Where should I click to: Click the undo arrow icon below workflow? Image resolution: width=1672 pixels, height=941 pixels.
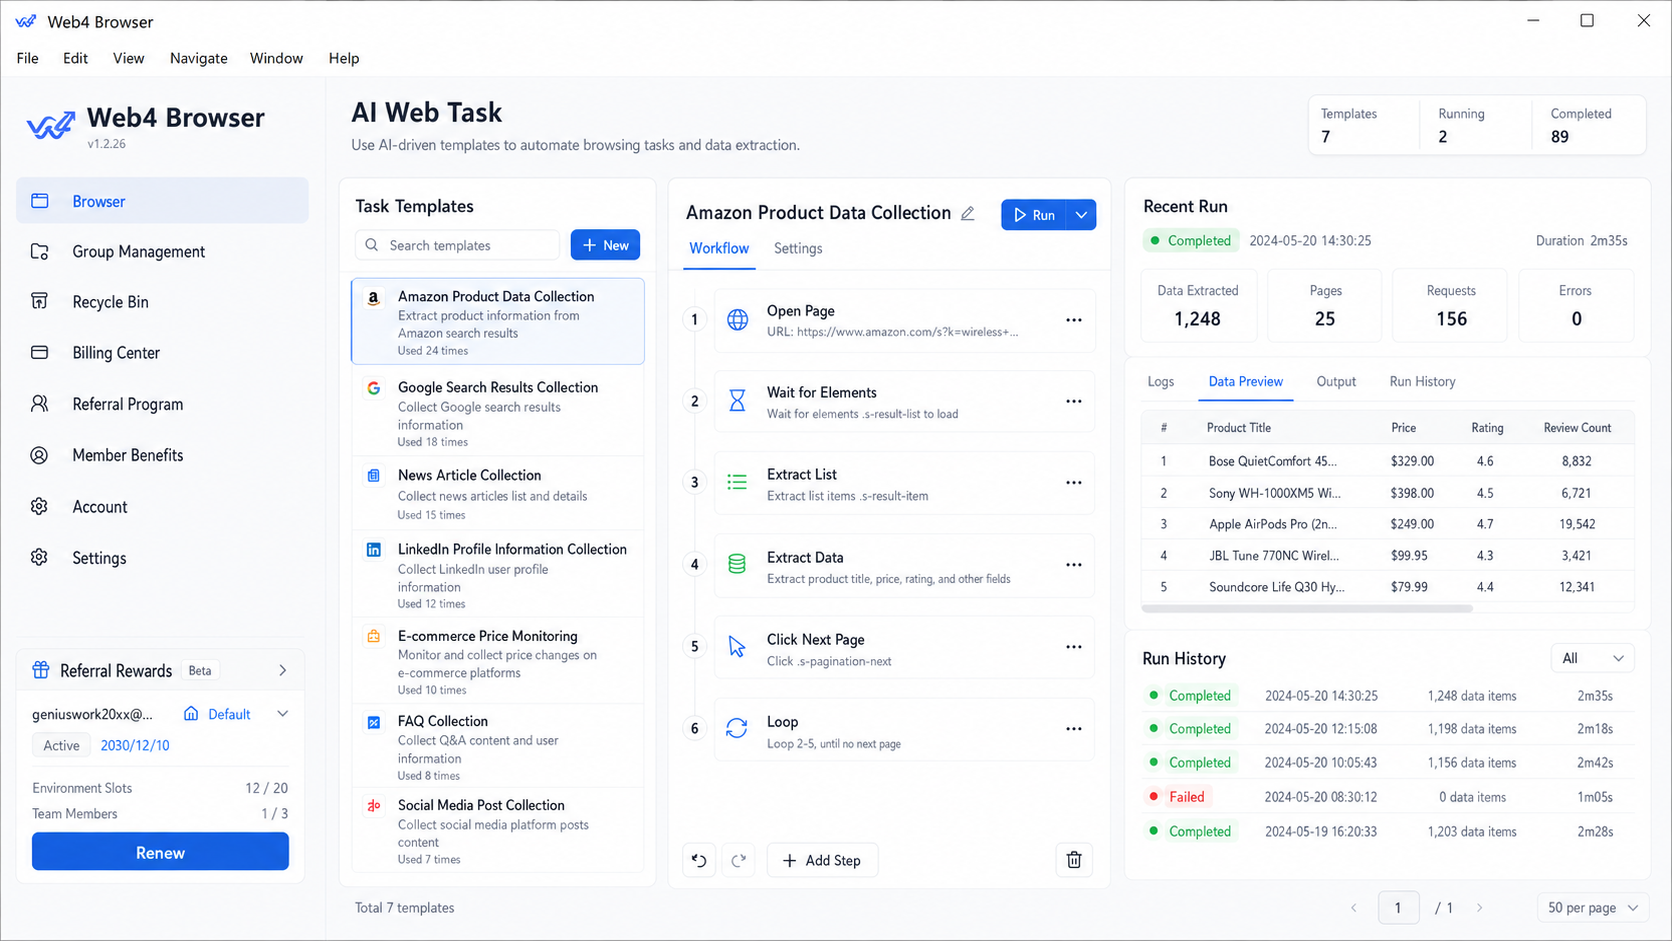point(699,860)
